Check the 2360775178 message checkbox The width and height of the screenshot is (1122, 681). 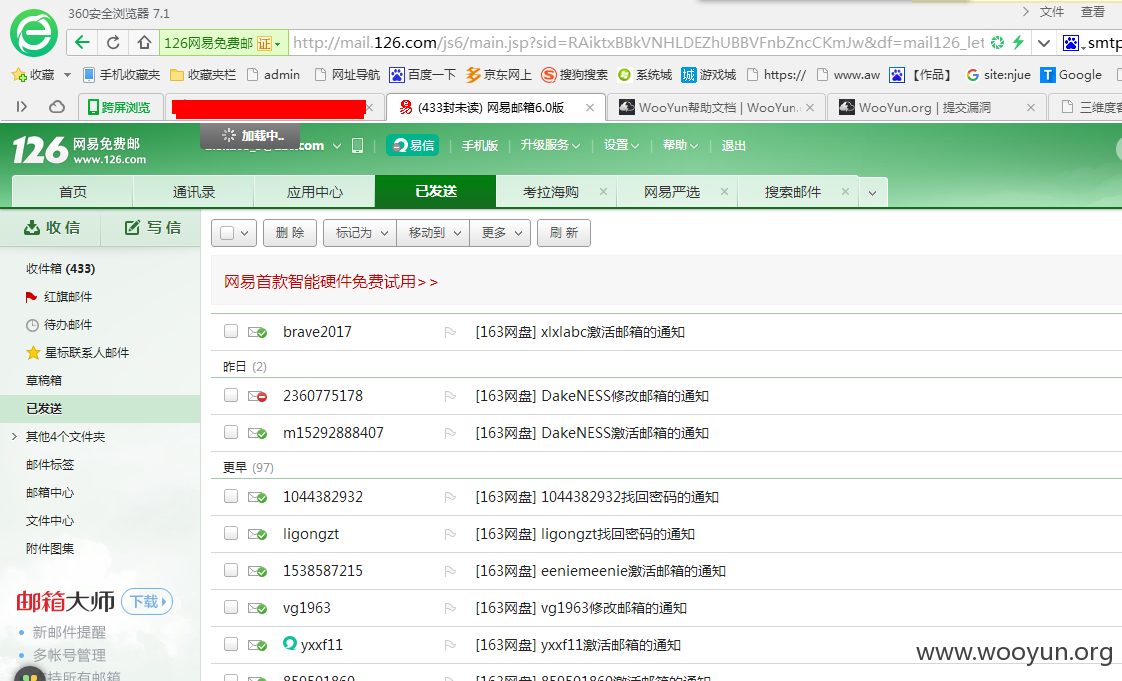pos(230,395)
